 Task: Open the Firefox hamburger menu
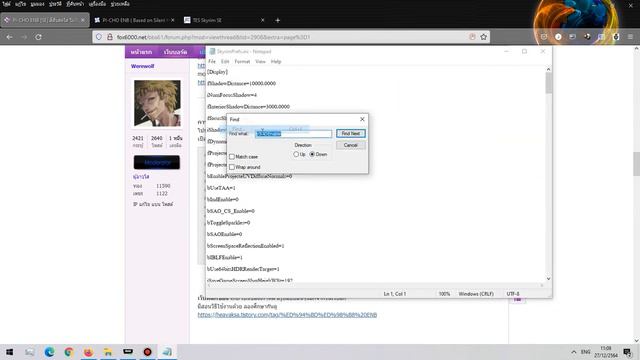click(630, 37)
